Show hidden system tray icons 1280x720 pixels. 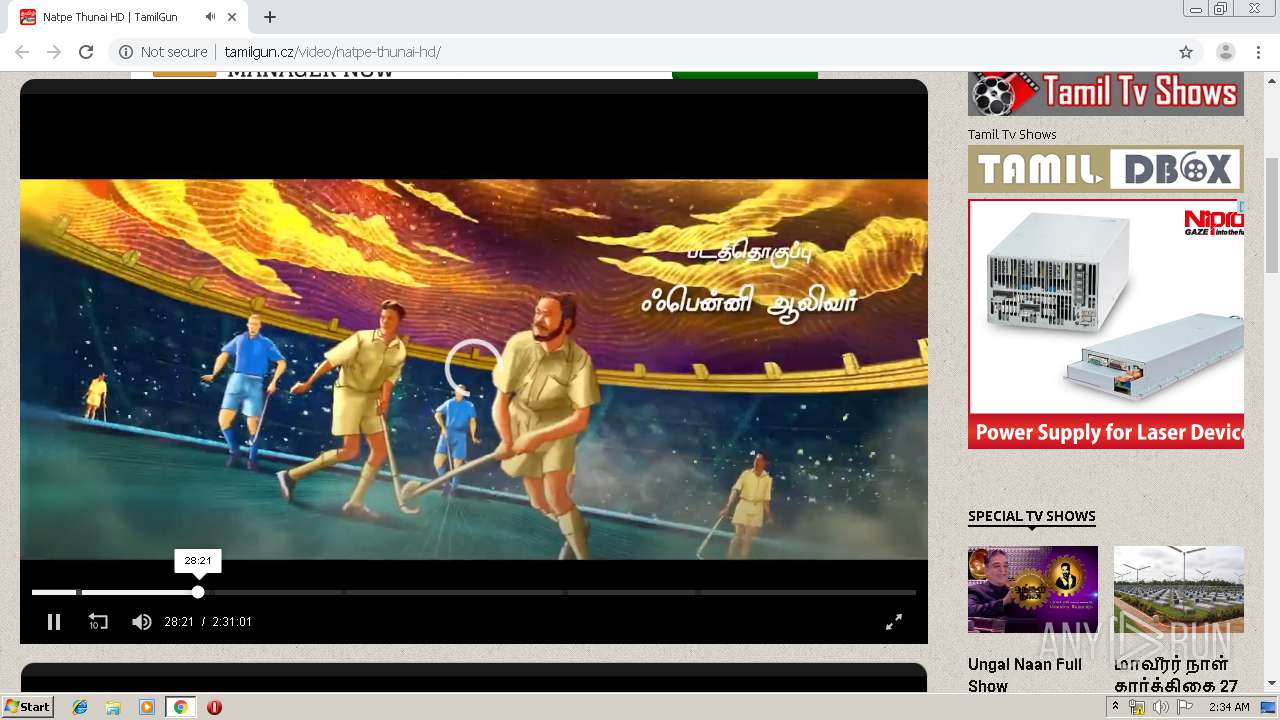1115,707
